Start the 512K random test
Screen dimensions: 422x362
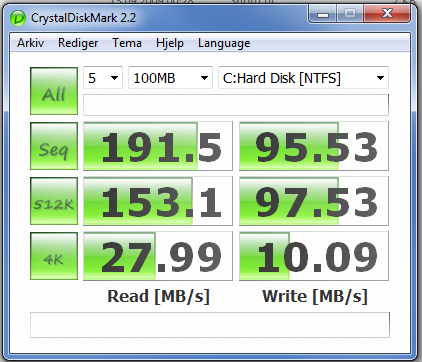click(54, 201)
